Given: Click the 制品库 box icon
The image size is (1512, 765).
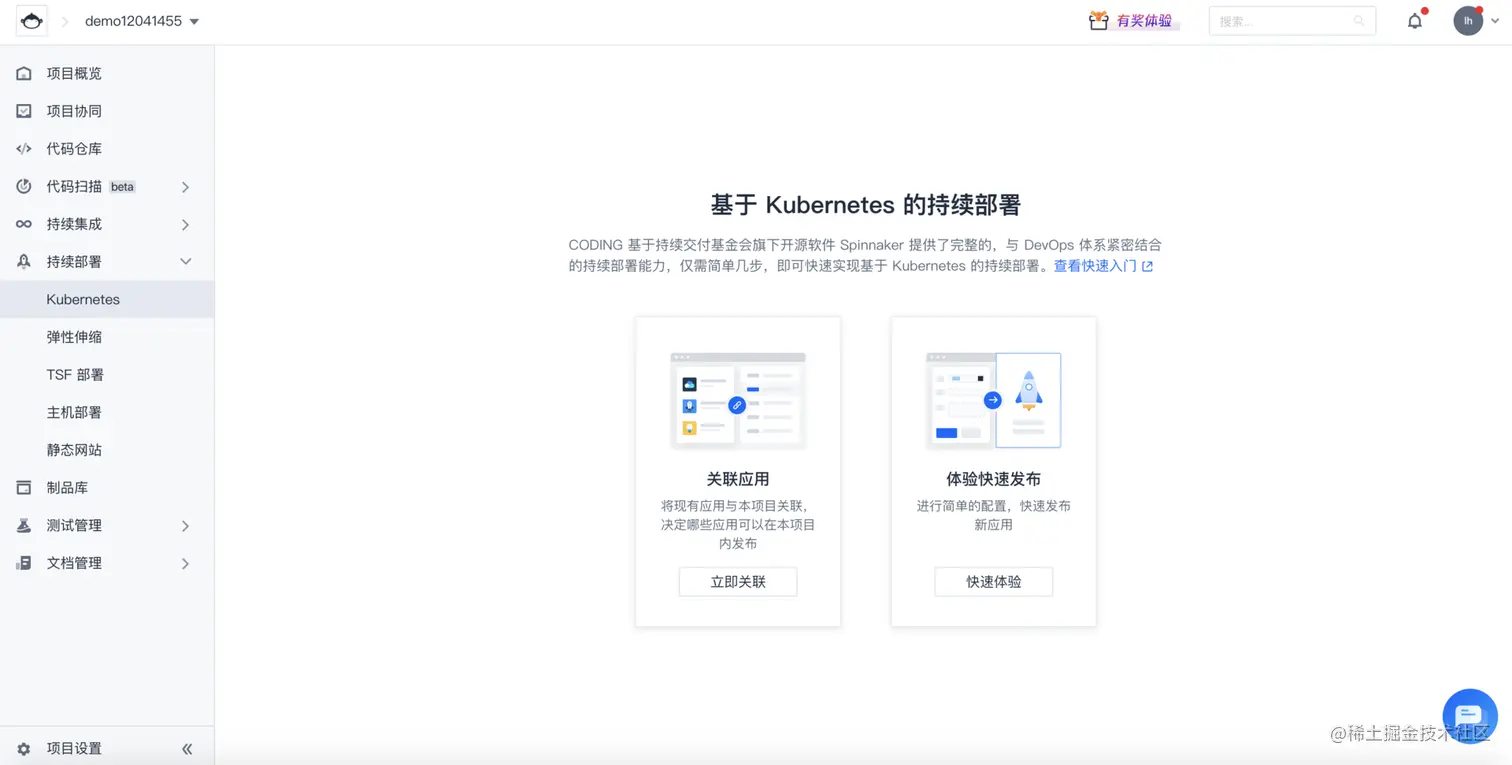Looking at the screenshot, I should (x=24, y=488).
